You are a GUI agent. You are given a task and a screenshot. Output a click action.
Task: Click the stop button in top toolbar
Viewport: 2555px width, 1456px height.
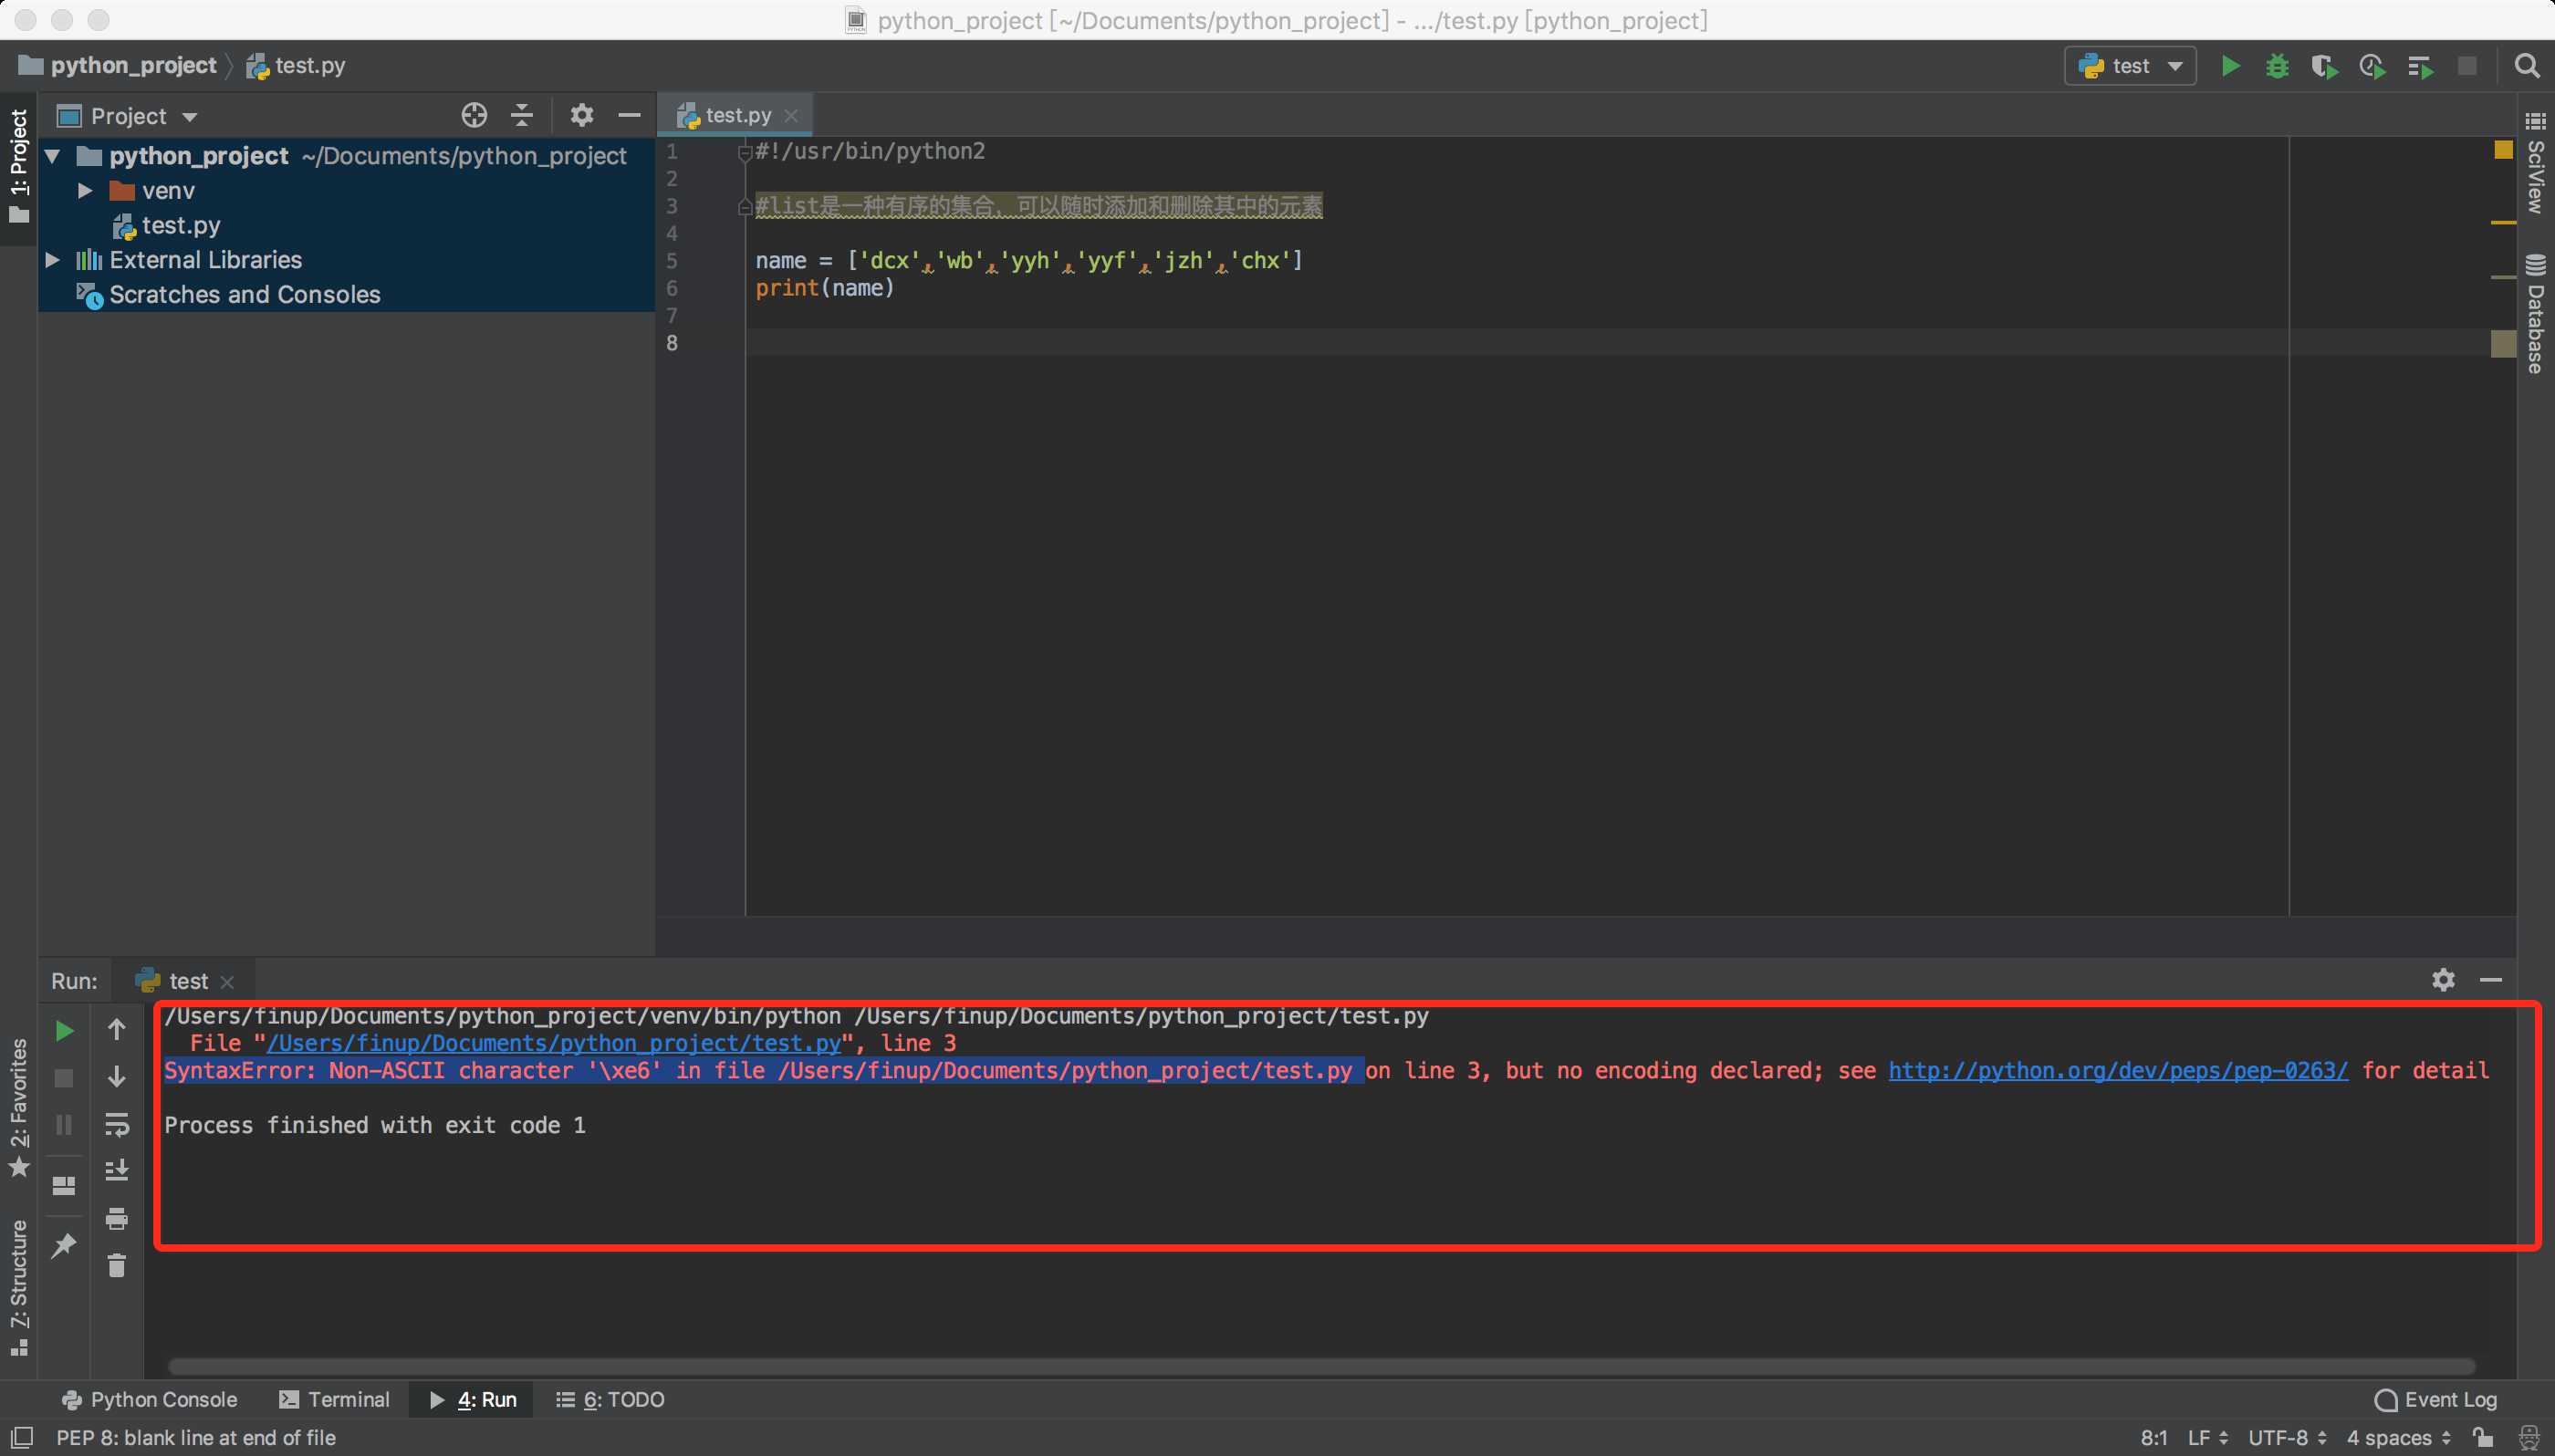tap(2467, 66)
